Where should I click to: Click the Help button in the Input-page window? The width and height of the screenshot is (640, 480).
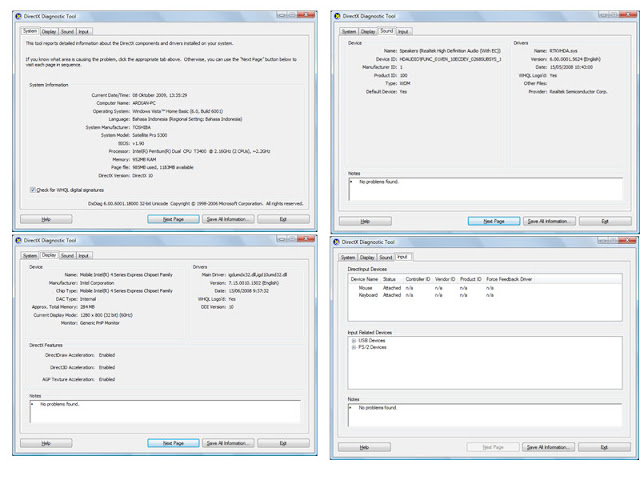tap(364, 447)
